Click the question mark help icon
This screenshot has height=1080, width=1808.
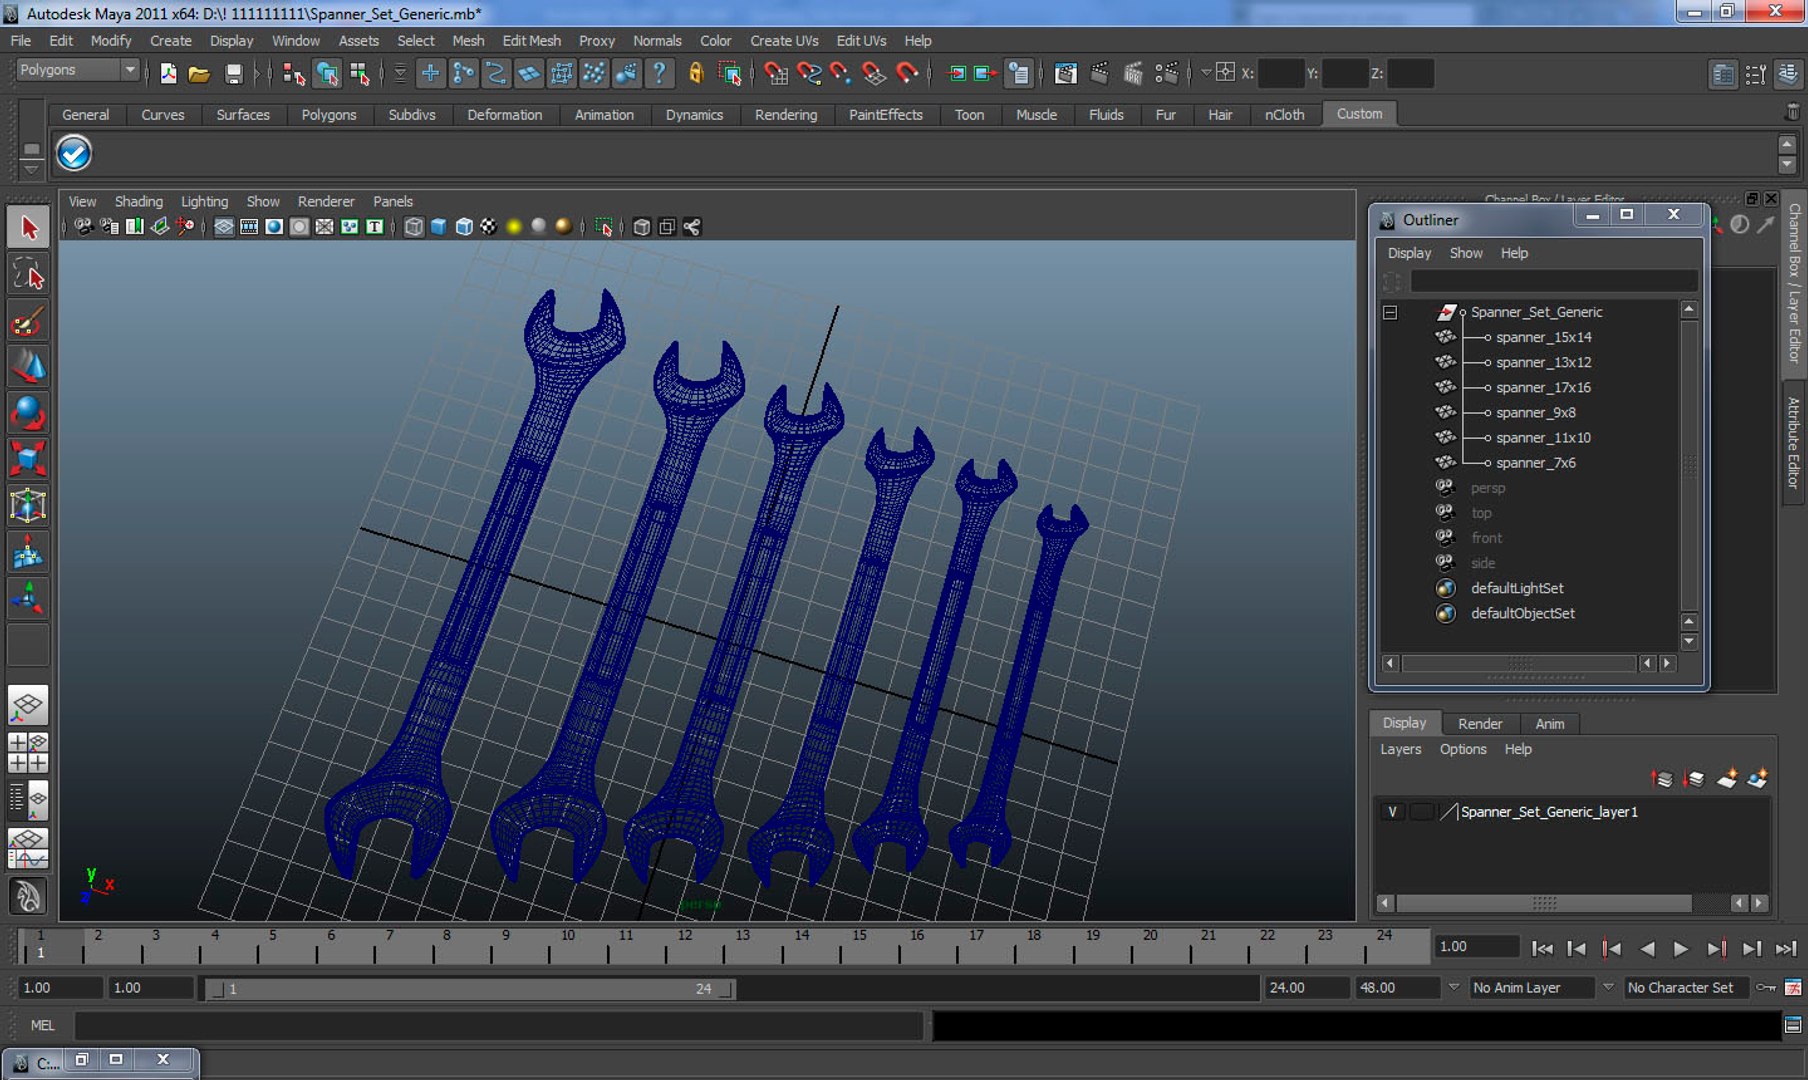coord(659,73)
